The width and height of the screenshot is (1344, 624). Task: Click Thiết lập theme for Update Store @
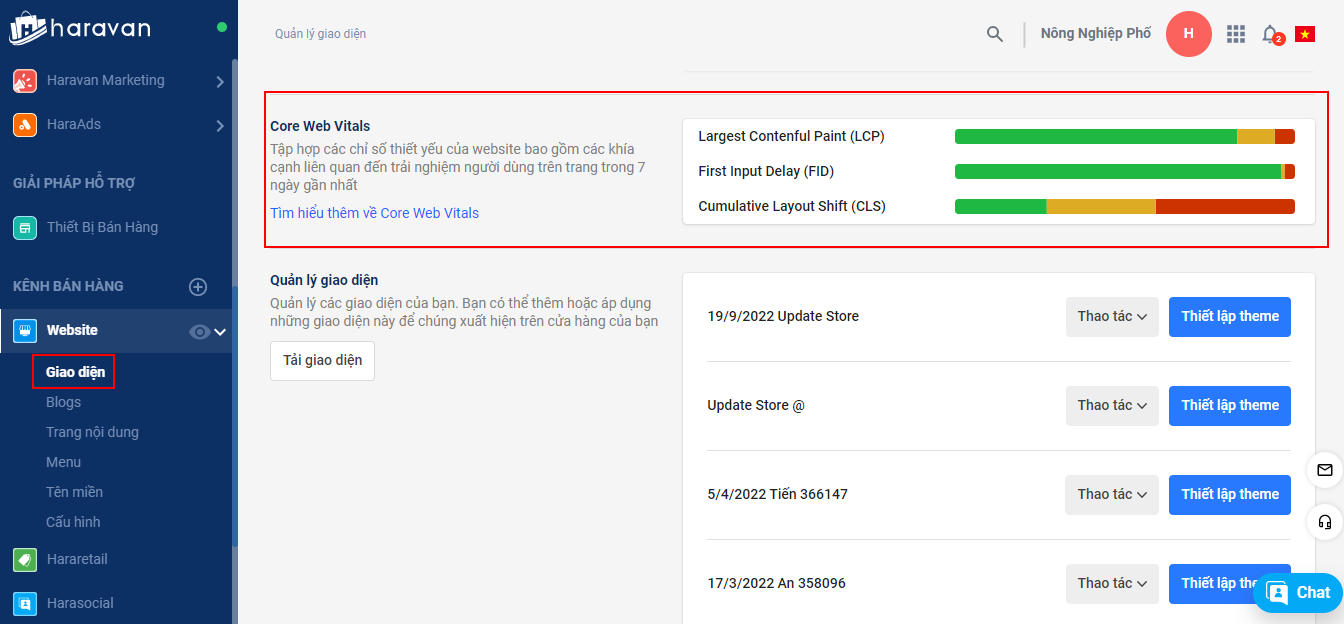tap(1230, 405)
